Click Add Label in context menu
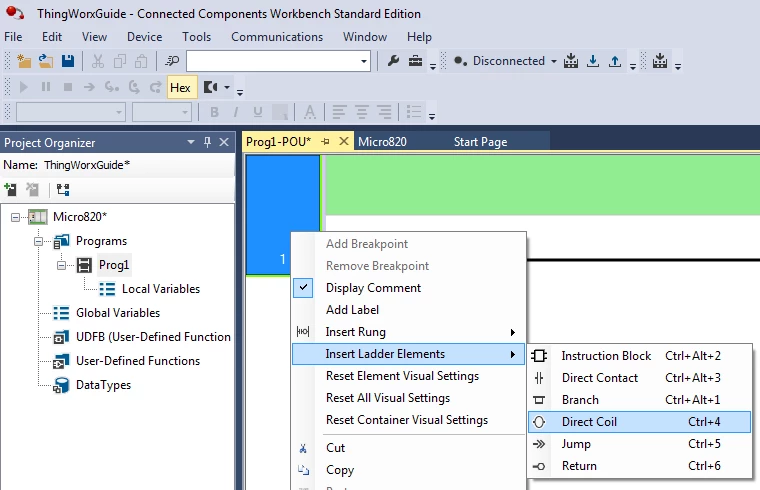Screen dimensions: 760x490 coord(408,310)
